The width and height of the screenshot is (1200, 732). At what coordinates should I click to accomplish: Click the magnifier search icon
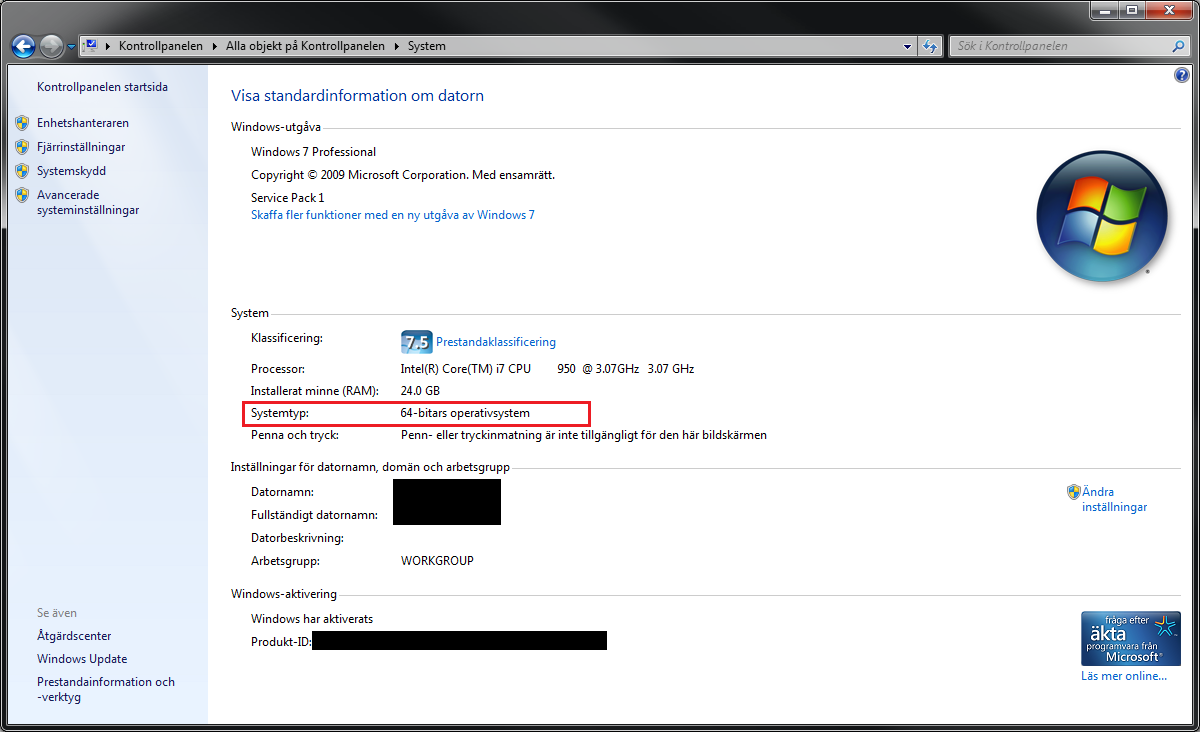coord(1178,46)
